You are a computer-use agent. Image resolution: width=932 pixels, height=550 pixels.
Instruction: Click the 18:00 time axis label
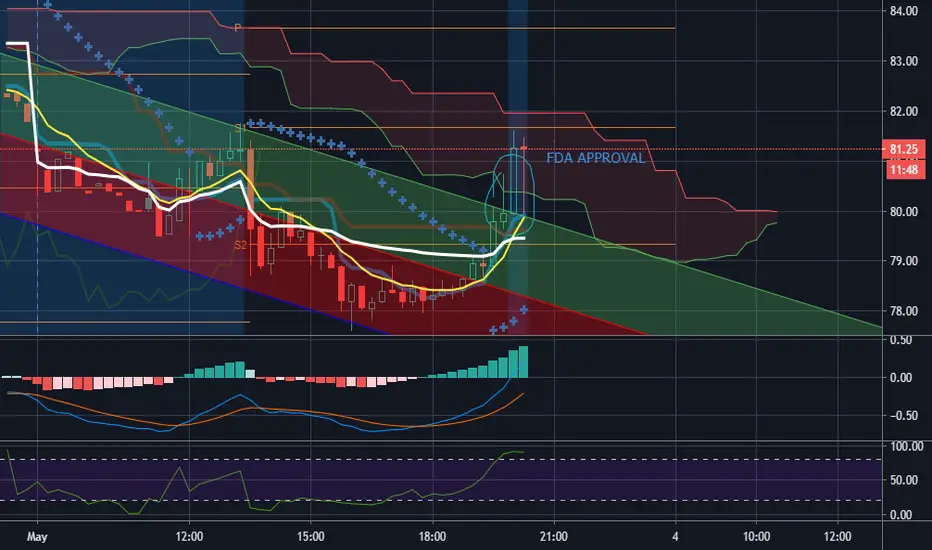(x=432, y=537)
